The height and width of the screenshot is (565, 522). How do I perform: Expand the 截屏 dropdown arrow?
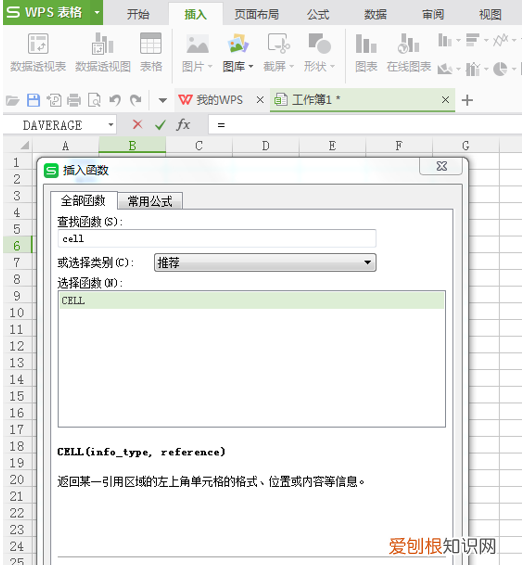pyautogui.click(x=292, y=67)
